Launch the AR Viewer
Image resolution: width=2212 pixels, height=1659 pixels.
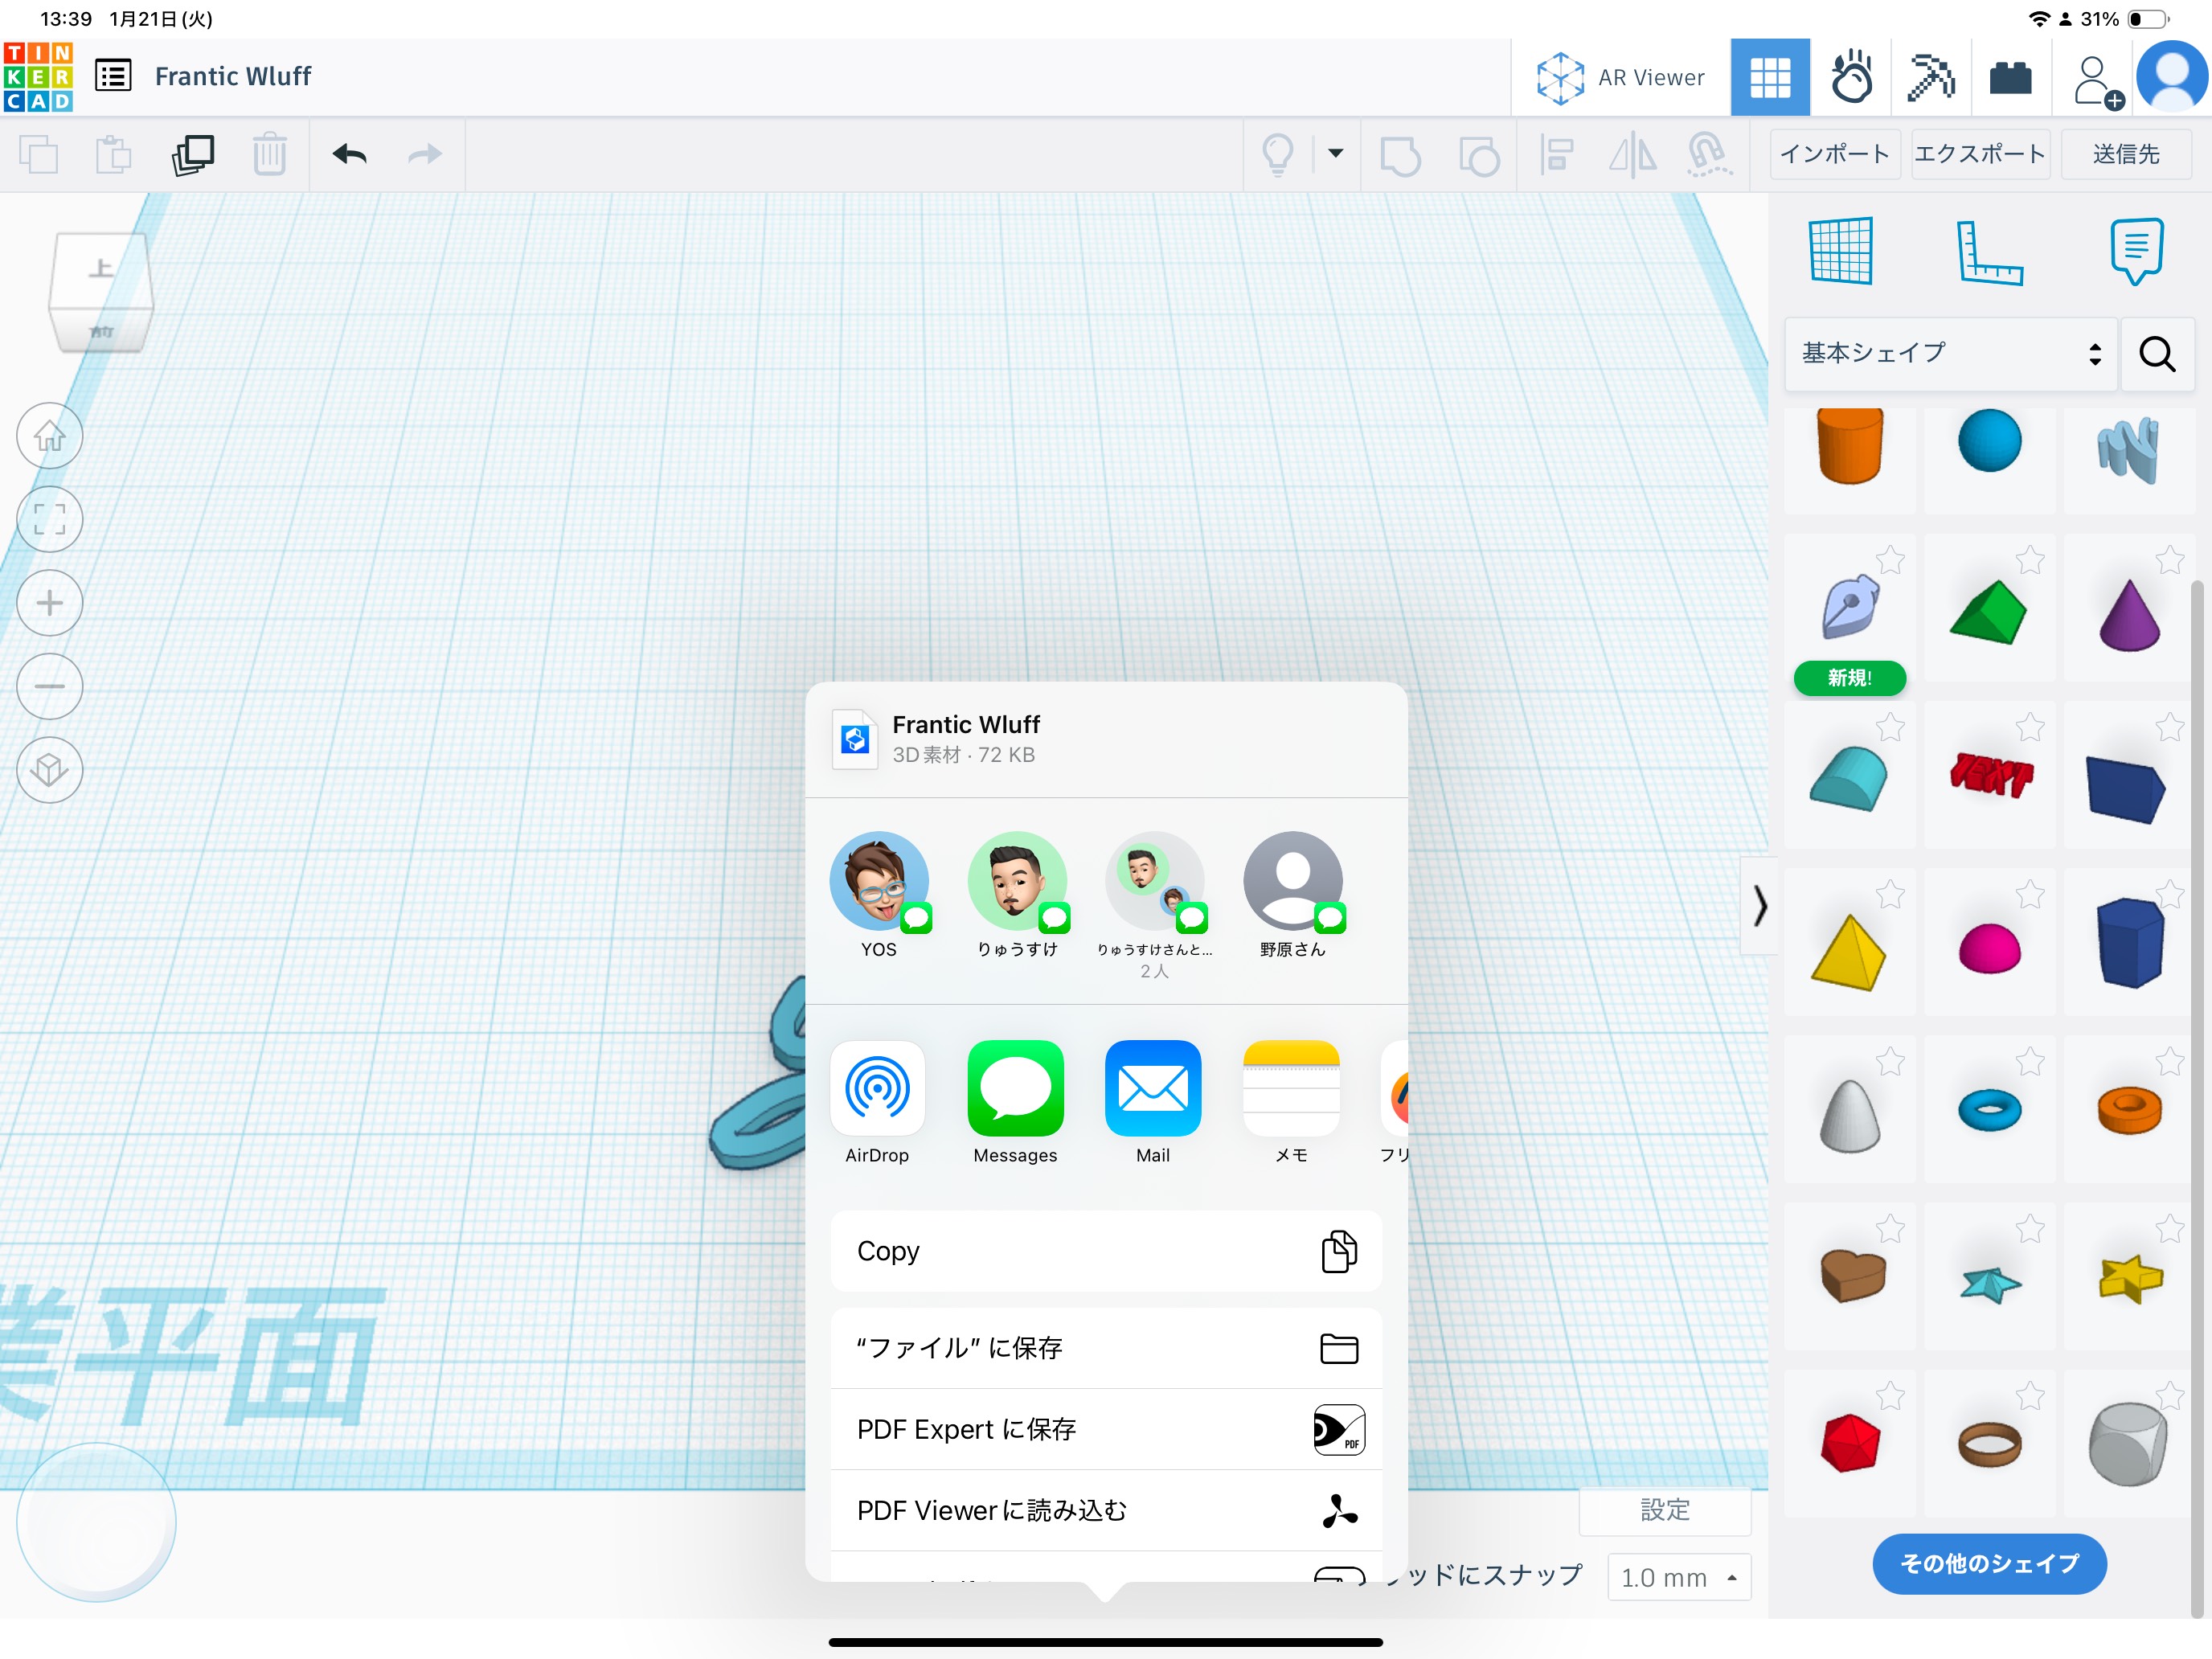(1620, 77)
